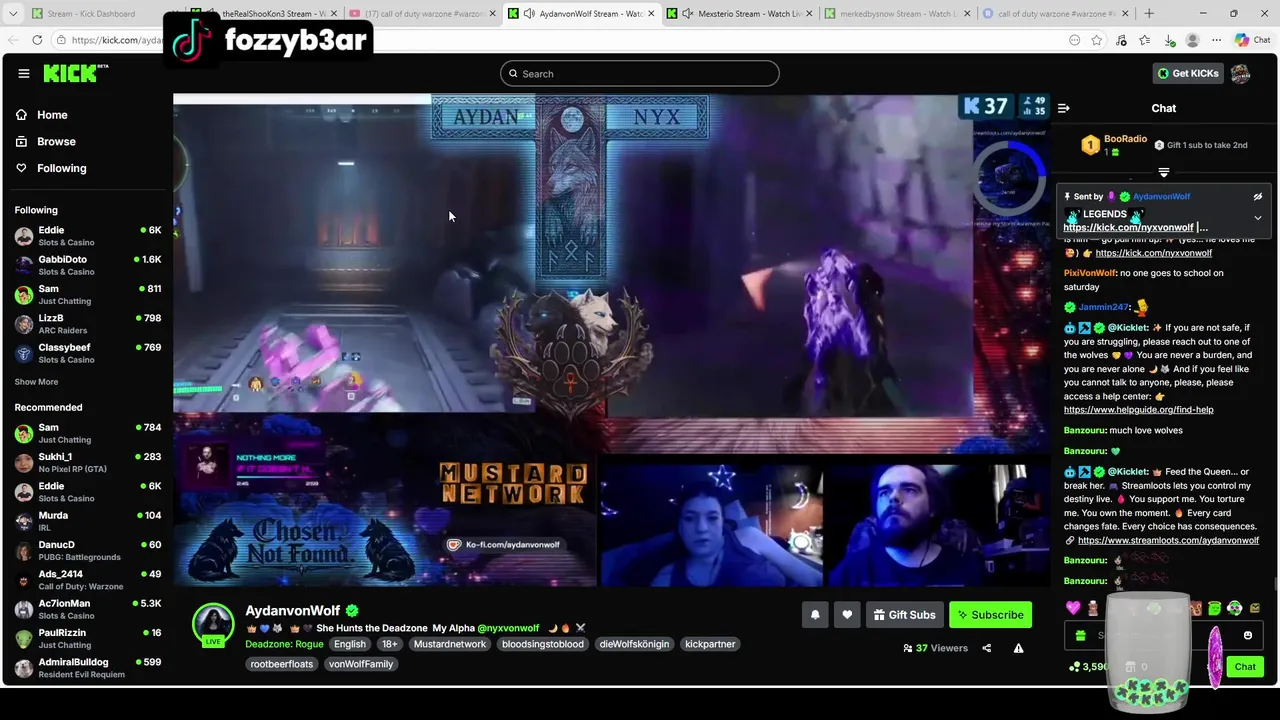The image size is (1280, 720).
Task: Send message with Chat button
Action: 1245,667
